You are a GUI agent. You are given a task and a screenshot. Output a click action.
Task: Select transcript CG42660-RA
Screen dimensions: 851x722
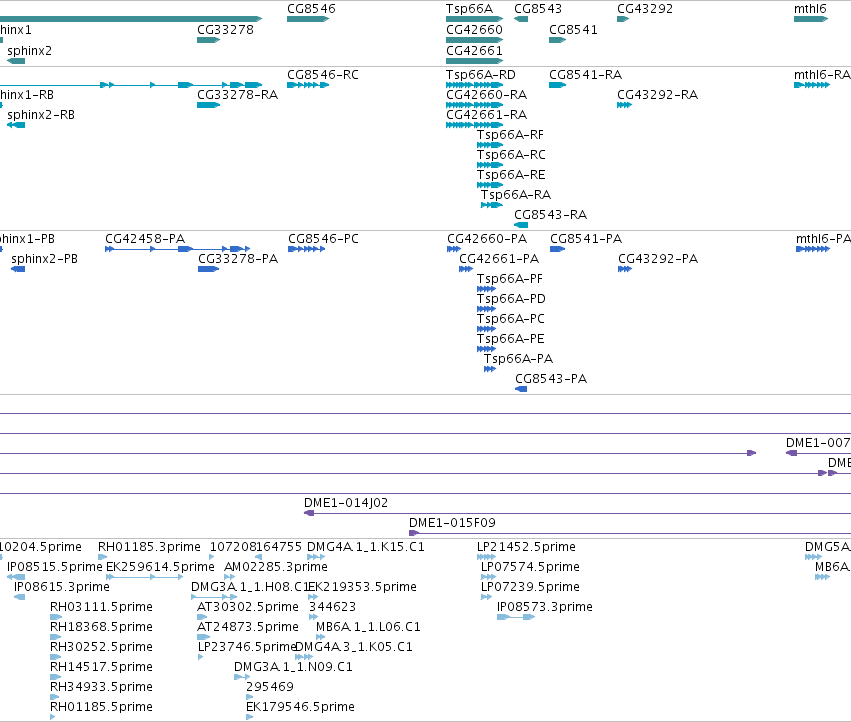point(474,105)
